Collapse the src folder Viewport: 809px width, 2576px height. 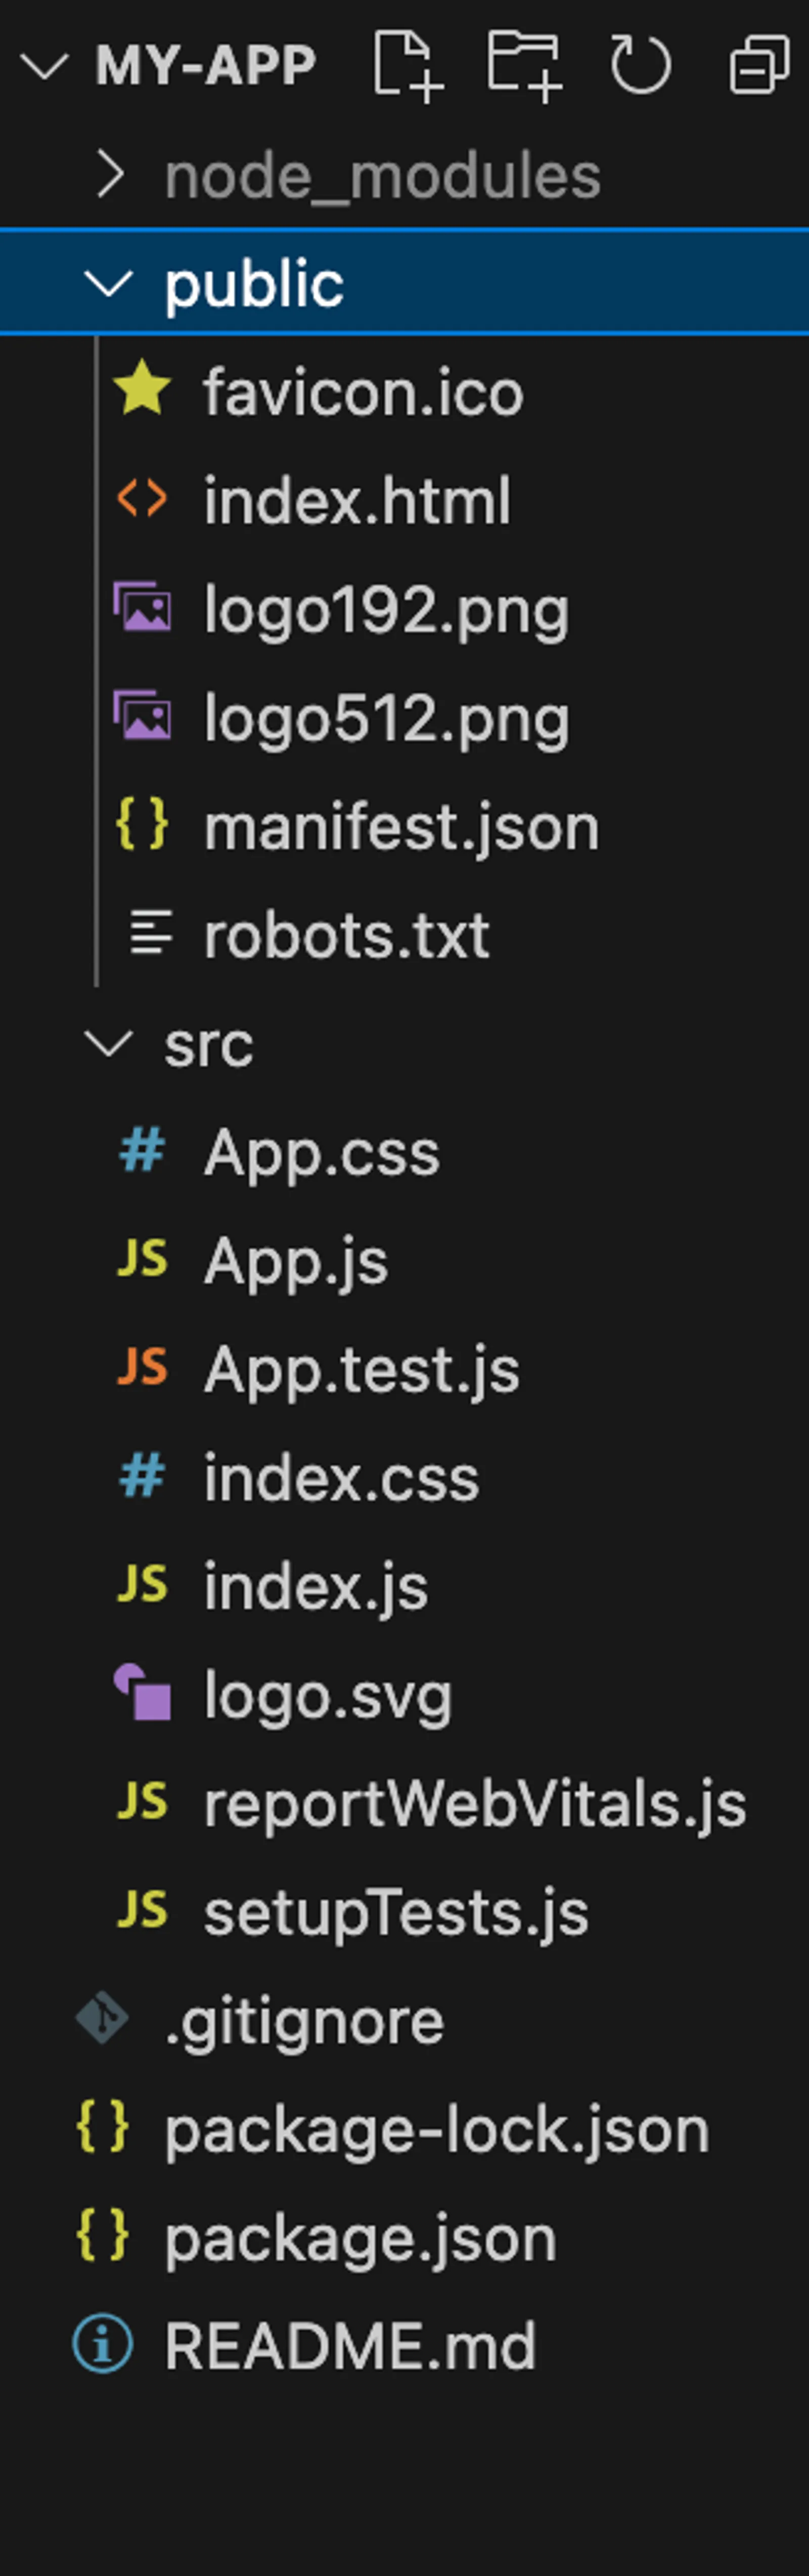[x=109, y=1043]
